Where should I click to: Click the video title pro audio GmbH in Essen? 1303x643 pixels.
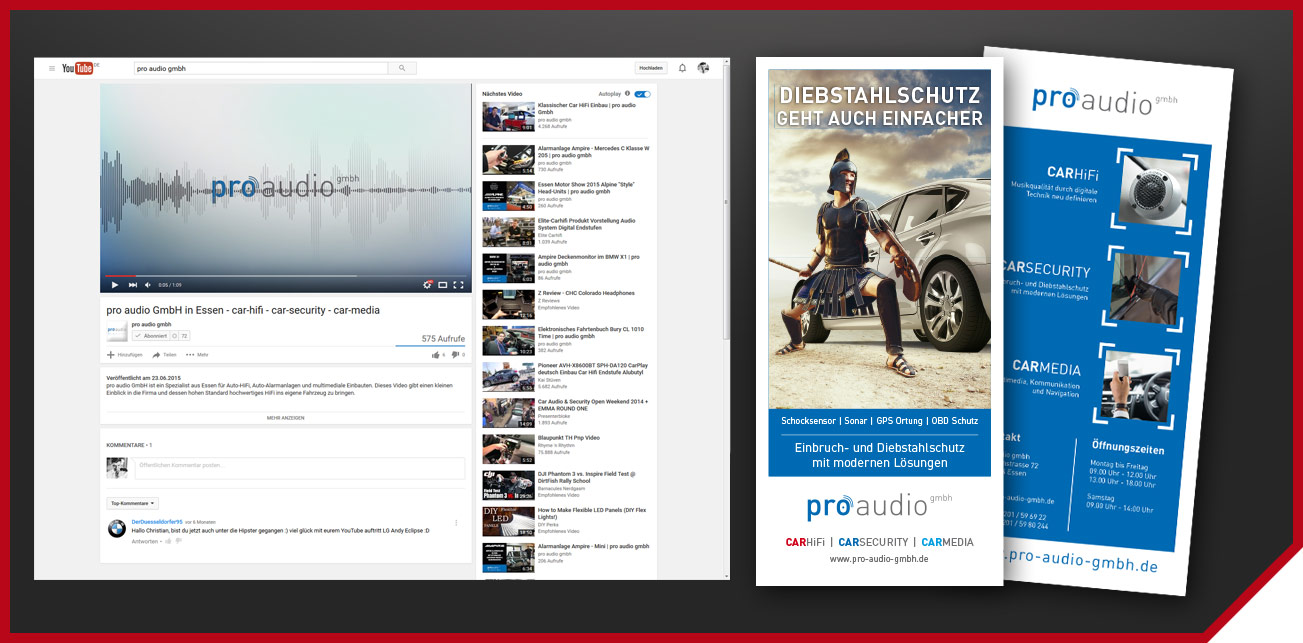[243, 310]
